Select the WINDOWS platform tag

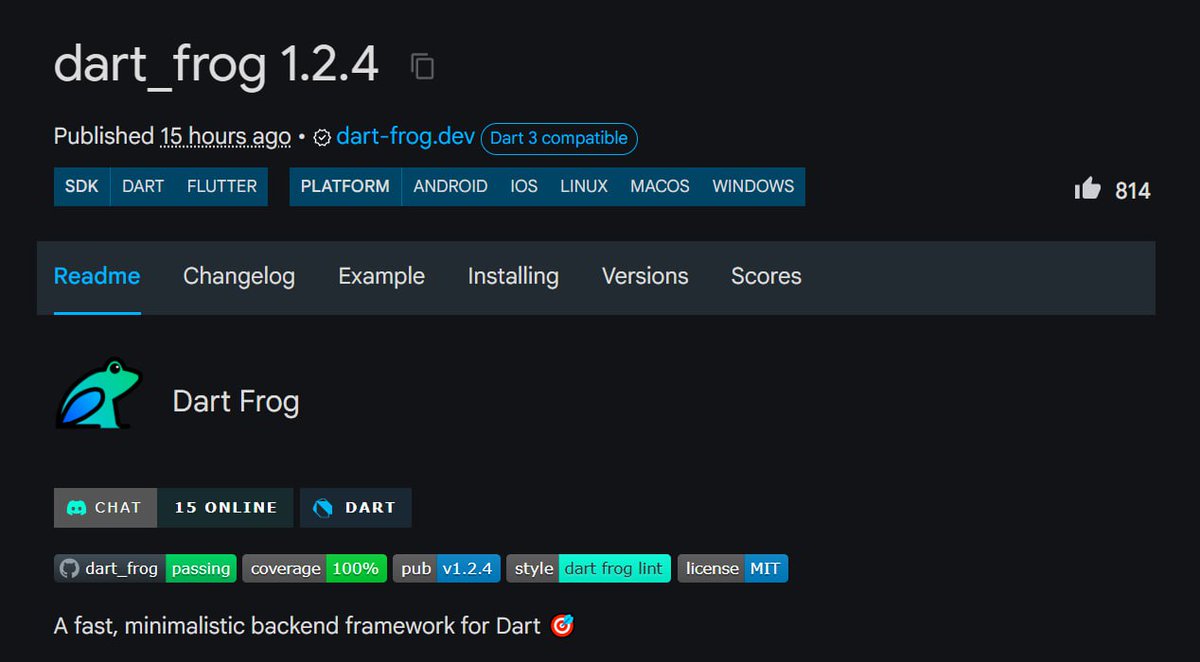click(x=753, y=186)
